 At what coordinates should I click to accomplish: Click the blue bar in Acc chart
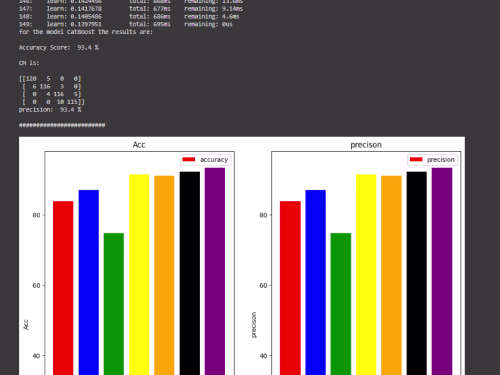(89, 282)
